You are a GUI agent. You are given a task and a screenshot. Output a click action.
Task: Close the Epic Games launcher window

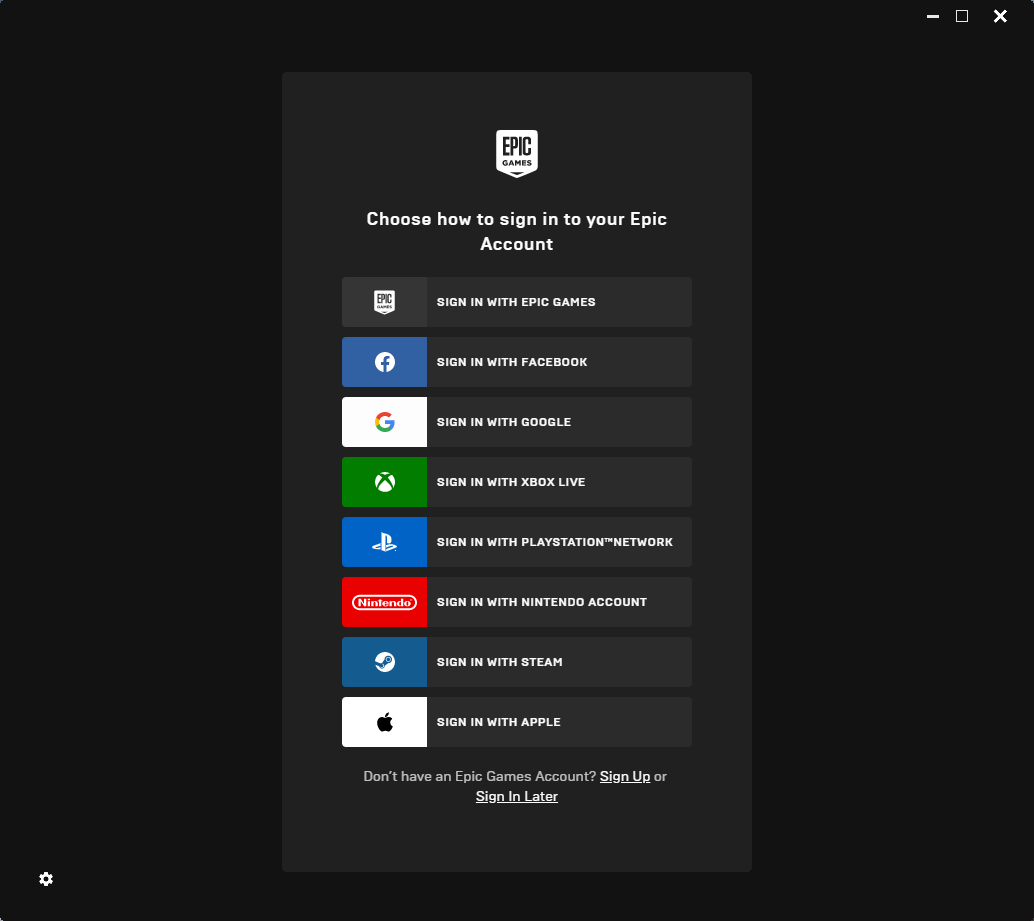(1000, 16)
